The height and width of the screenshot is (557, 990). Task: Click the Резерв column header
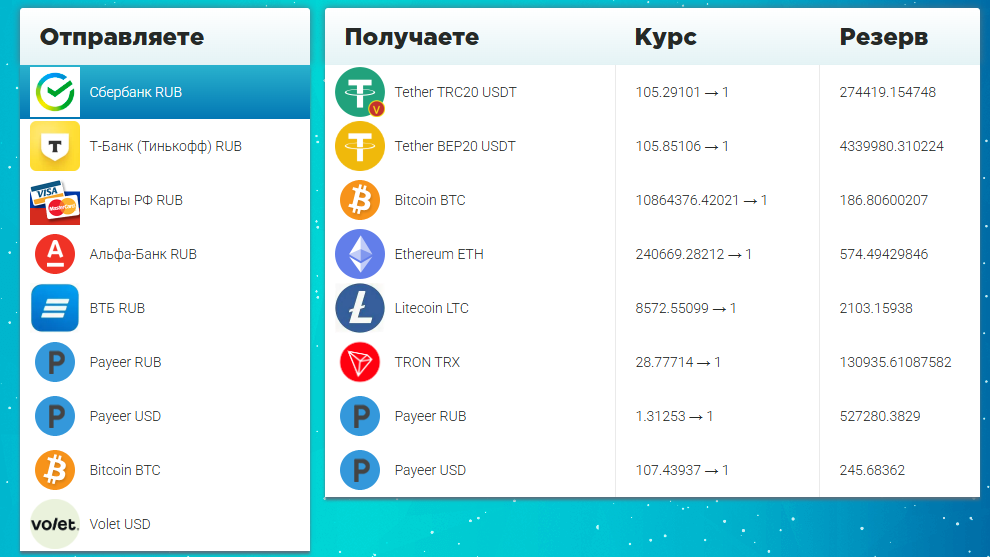(x=883, y=37)
